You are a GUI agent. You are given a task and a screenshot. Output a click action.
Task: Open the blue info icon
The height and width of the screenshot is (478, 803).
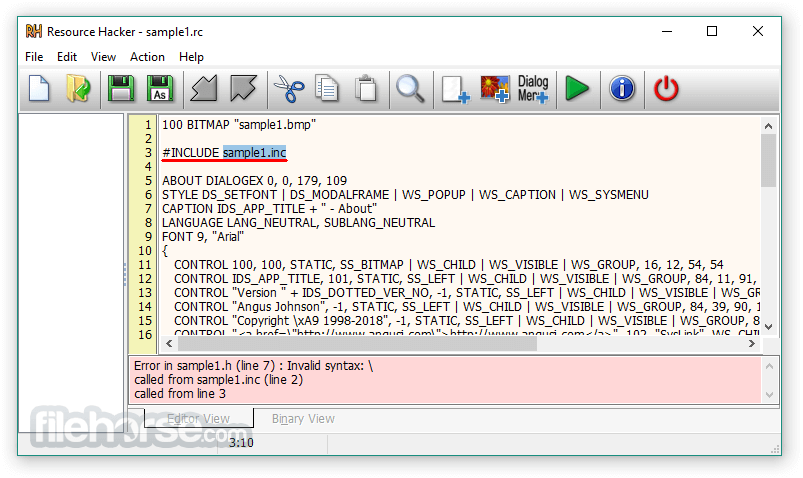click(x=622, y=89)
